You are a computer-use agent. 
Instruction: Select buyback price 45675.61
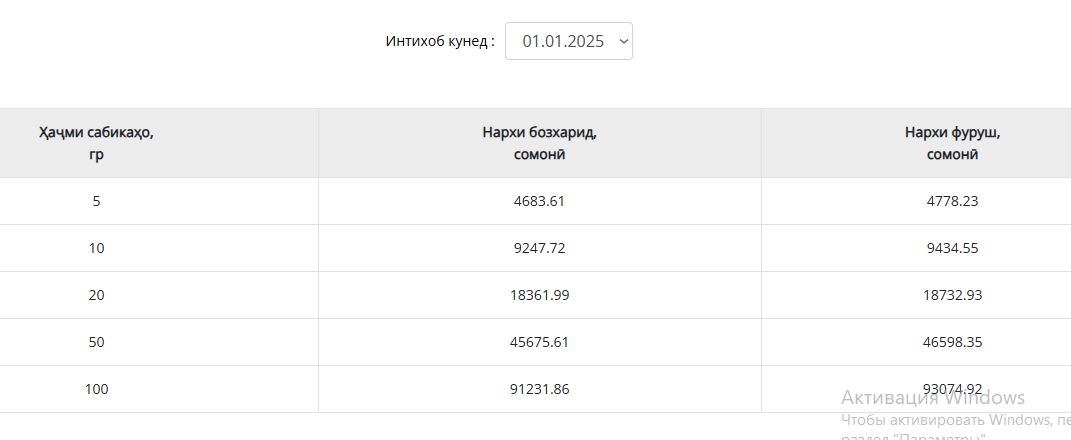coord(539,342)
